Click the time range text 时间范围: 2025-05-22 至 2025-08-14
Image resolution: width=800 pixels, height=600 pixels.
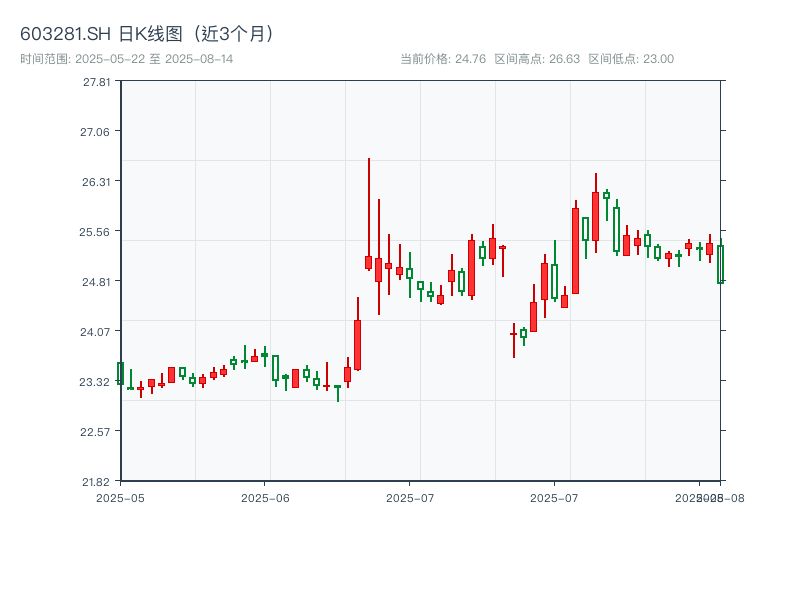point(127,59)
